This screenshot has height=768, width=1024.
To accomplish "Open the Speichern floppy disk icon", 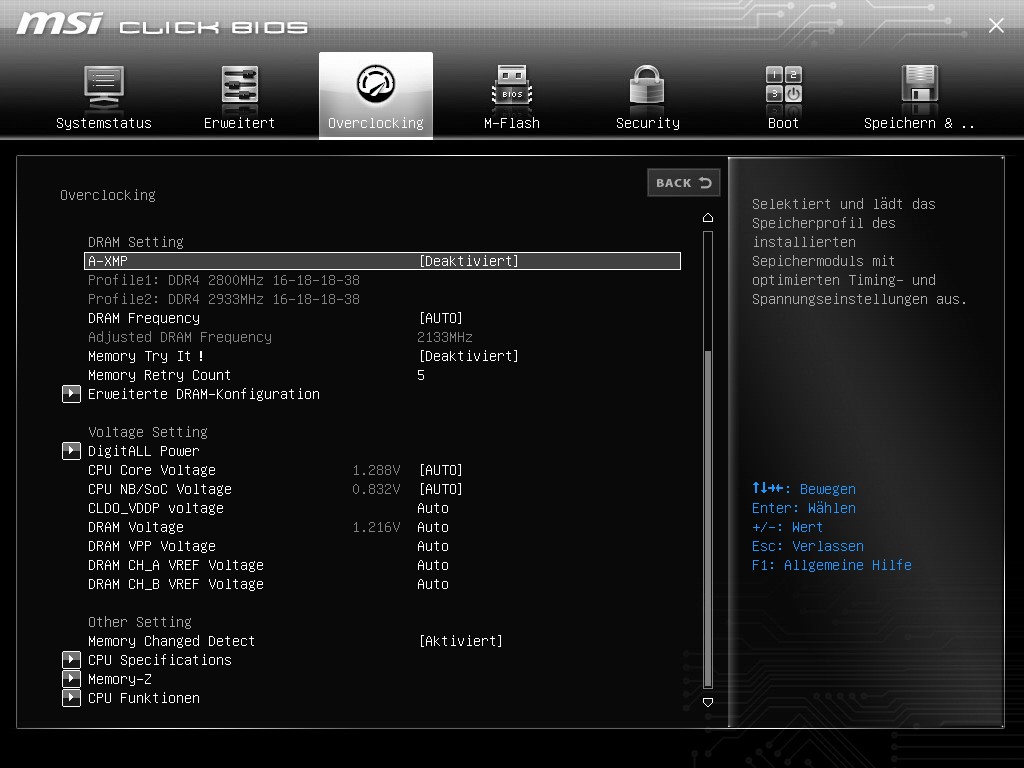I will tap(920, 84).
